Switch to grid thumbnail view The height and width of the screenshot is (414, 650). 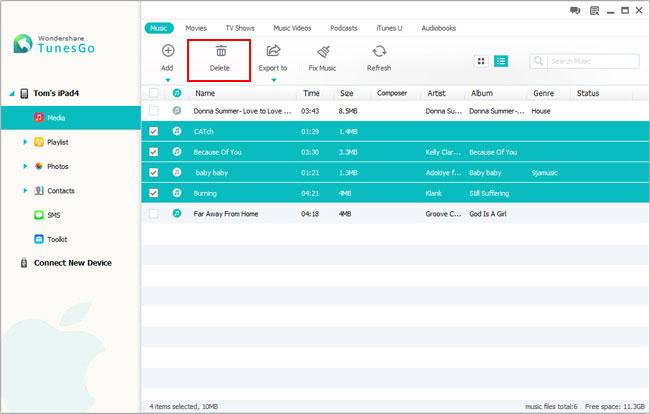click(x=481, y=61)
